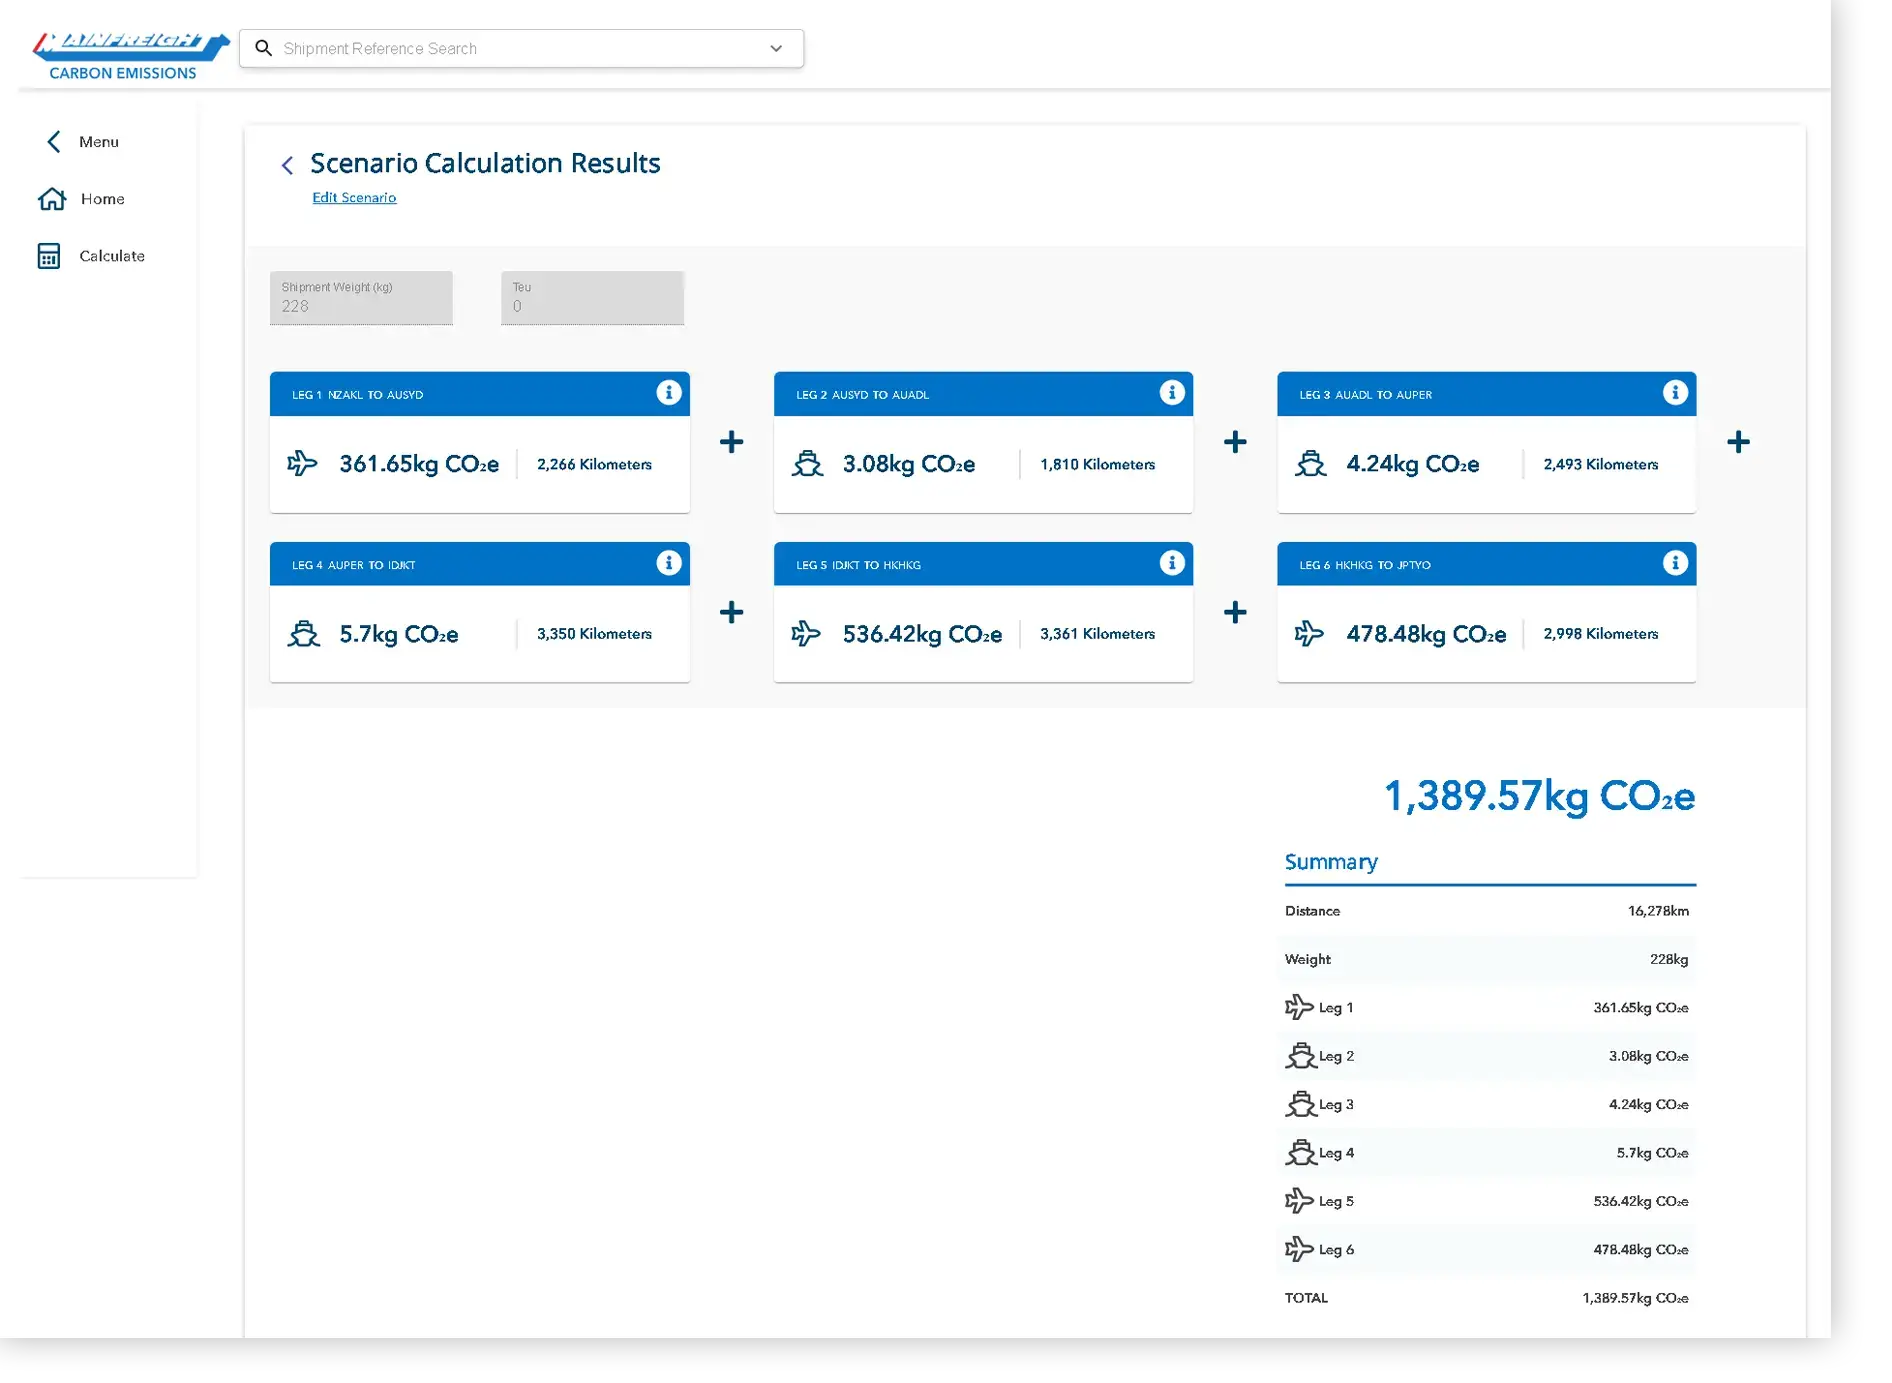Click the Mainfreight Carbon Emissions logo
Image resolution: width=1892 pixels, height=1383 pixels.
coord(130,56)
